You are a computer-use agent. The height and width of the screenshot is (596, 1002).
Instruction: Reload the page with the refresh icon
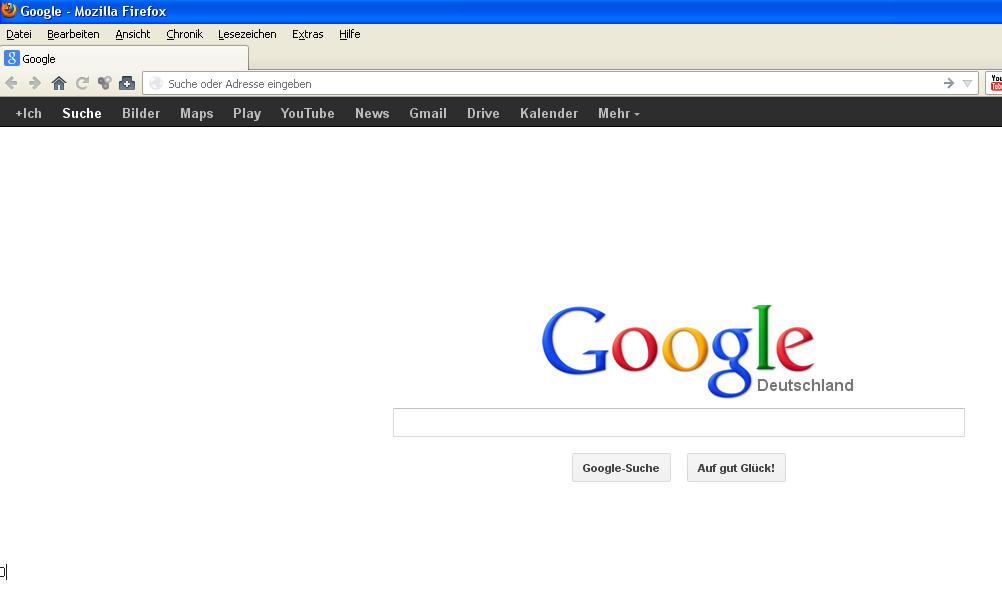point(82,83)
